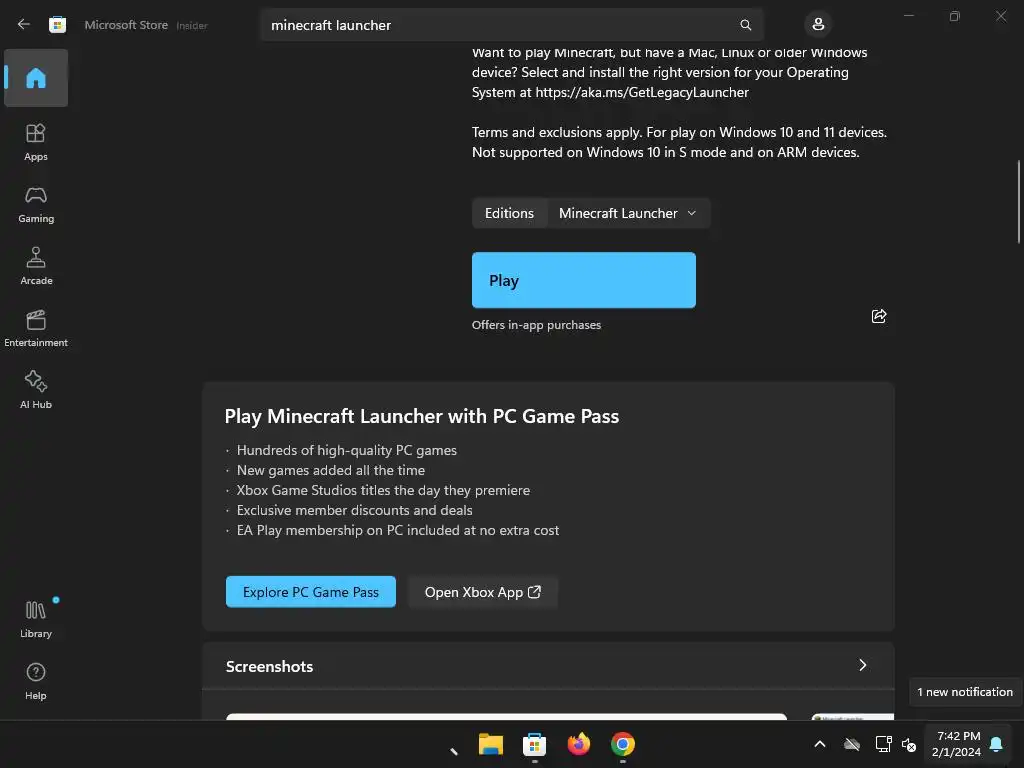Click the '1 new notification' tooltip
The image size is (1024, 768).
(965, 692)
